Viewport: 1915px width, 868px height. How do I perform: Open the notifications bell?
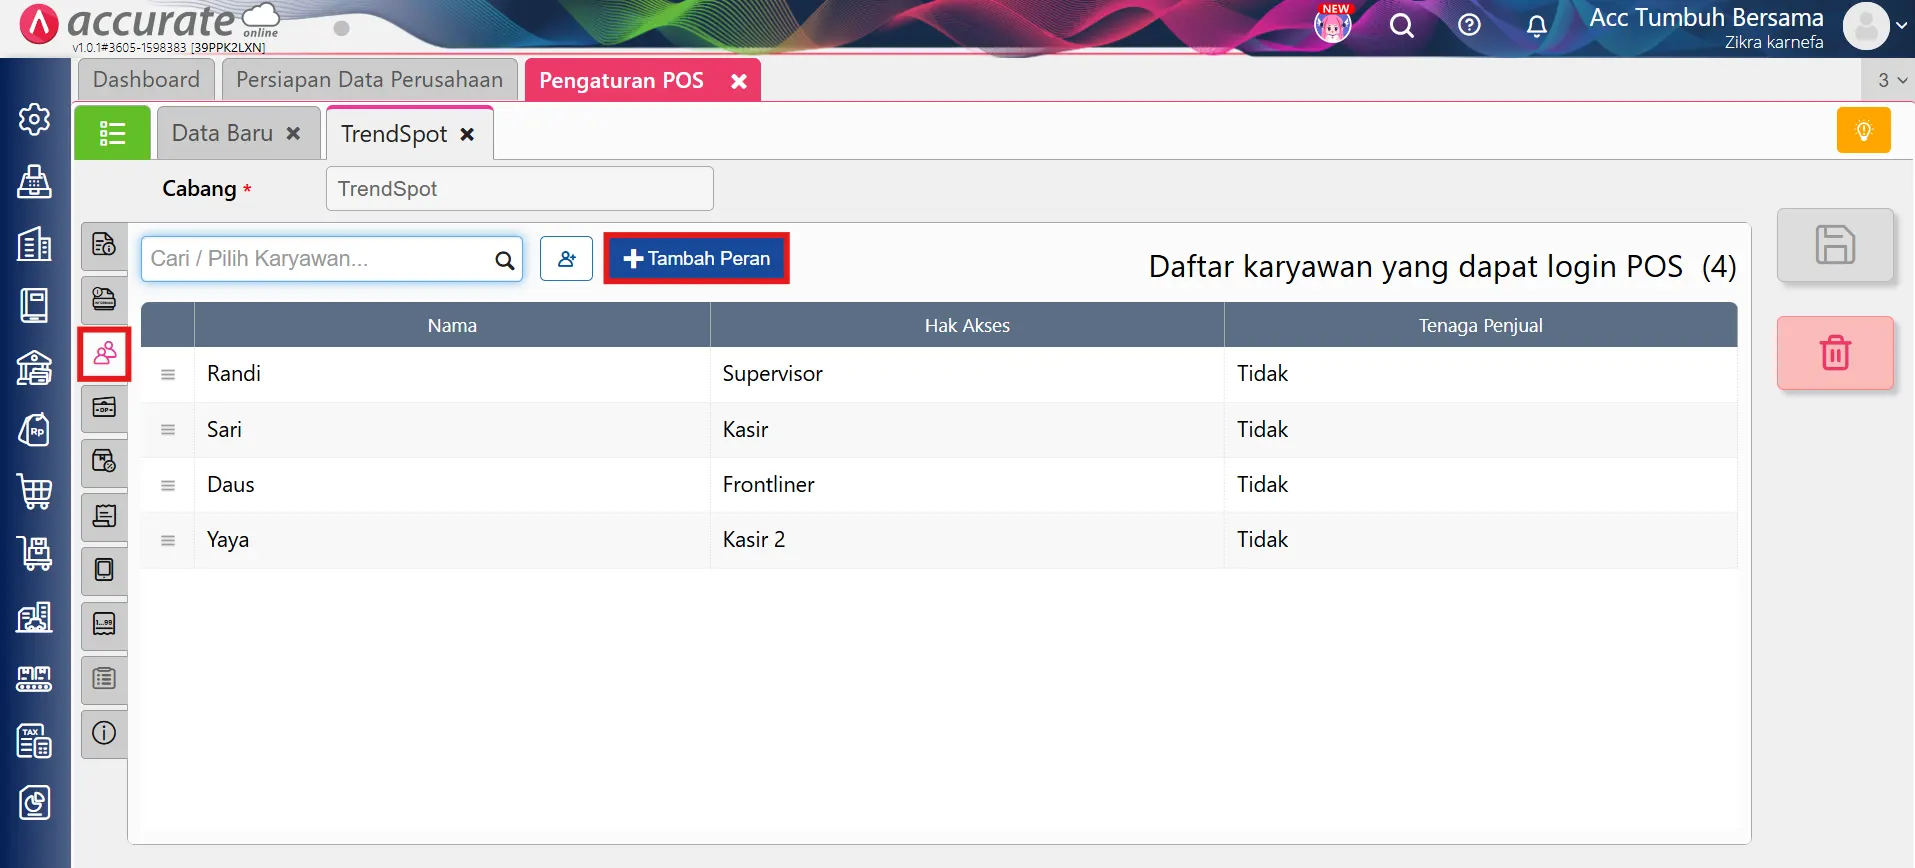click(x=1537, y=26)
